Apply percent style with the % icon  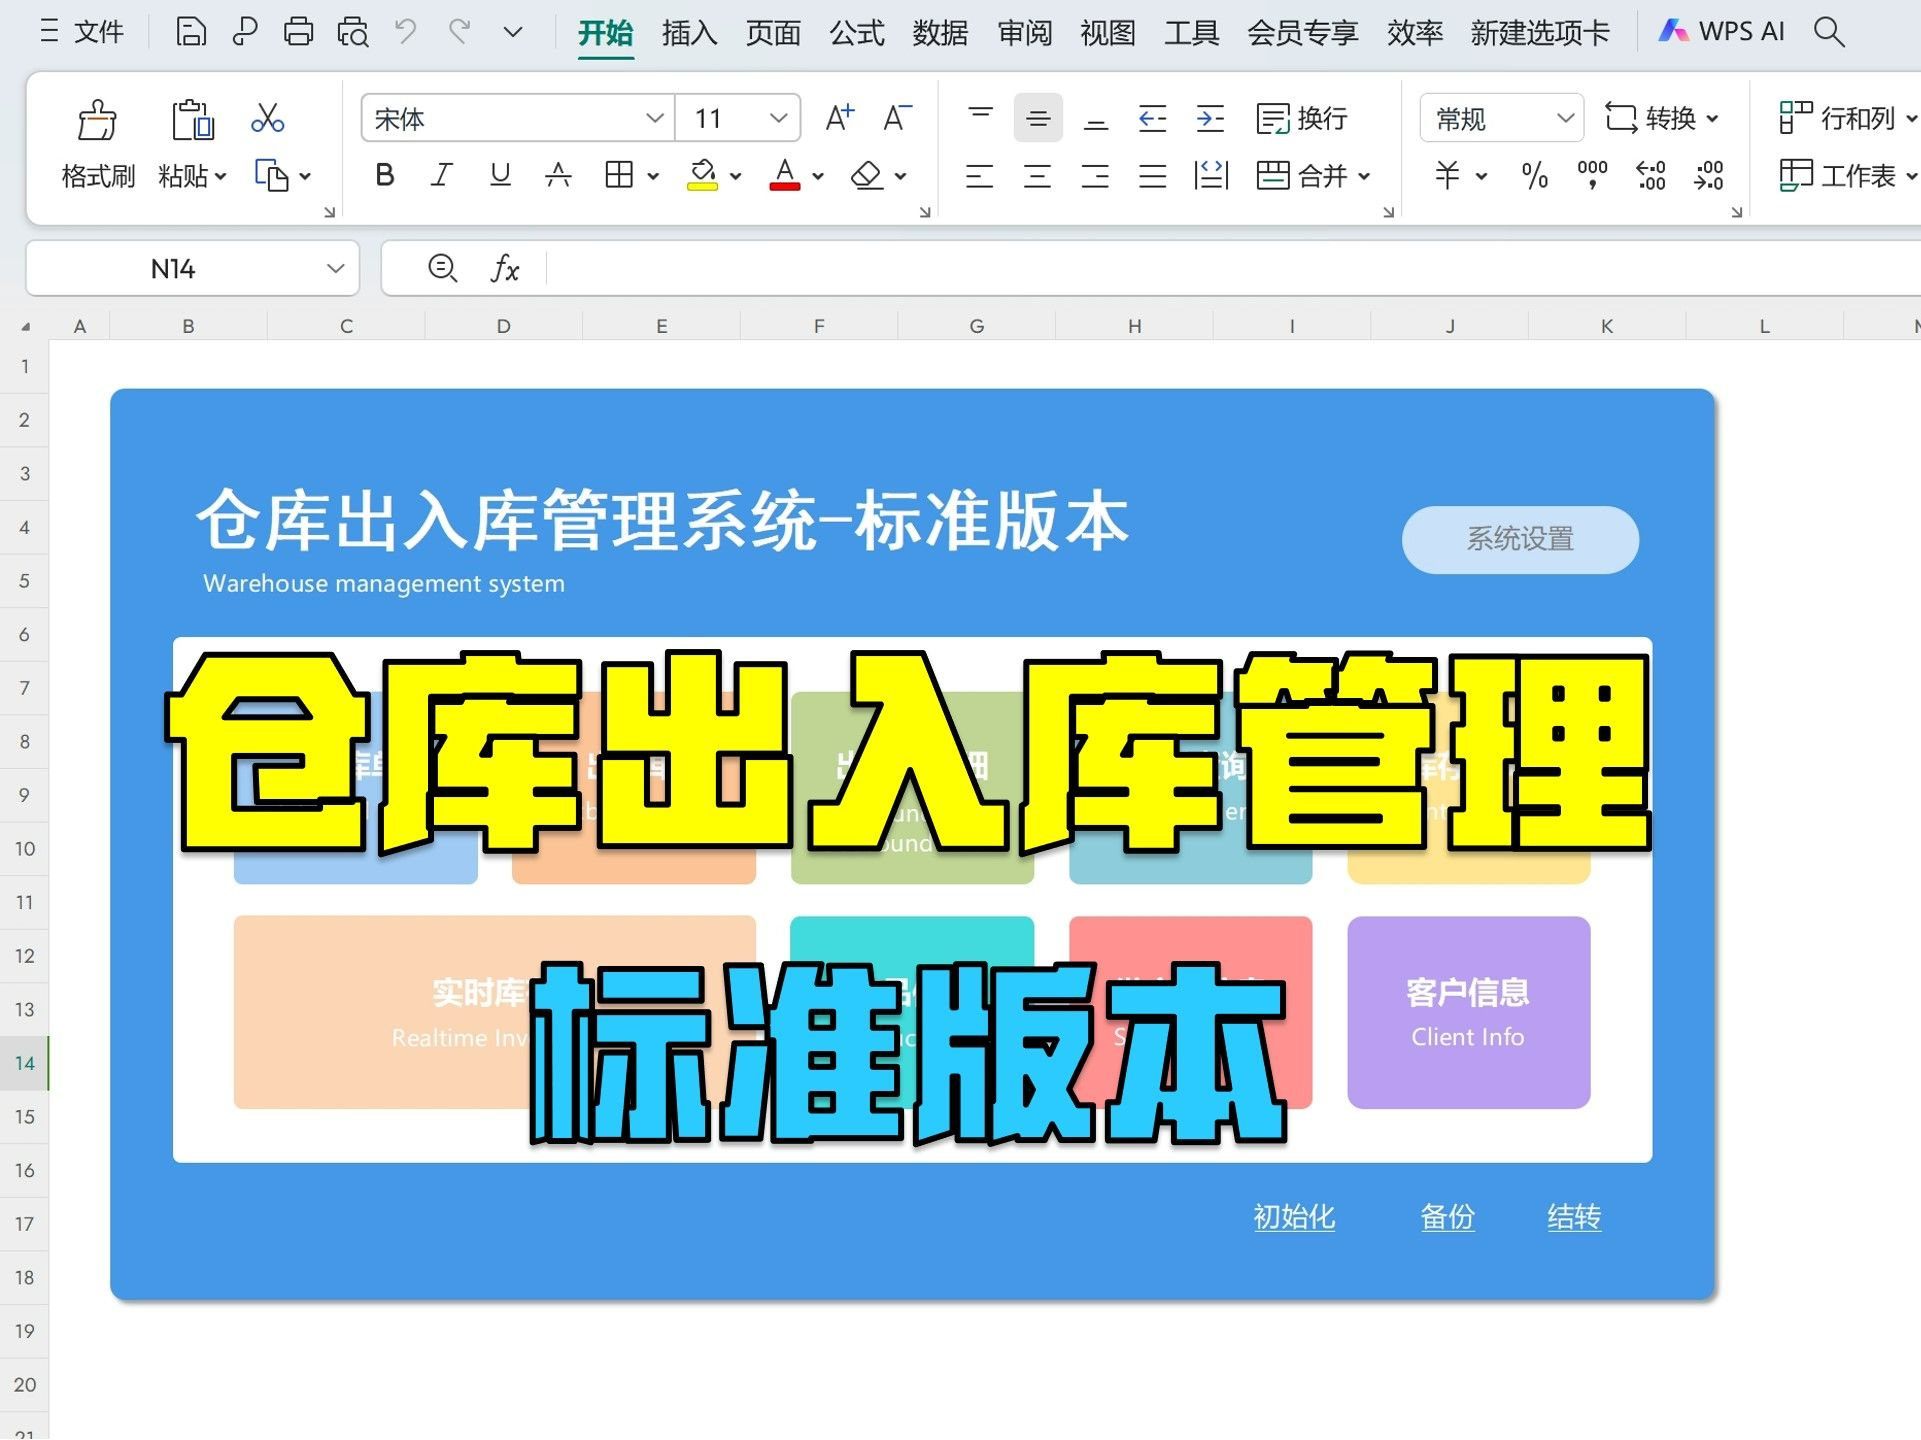coord(1535,176)
